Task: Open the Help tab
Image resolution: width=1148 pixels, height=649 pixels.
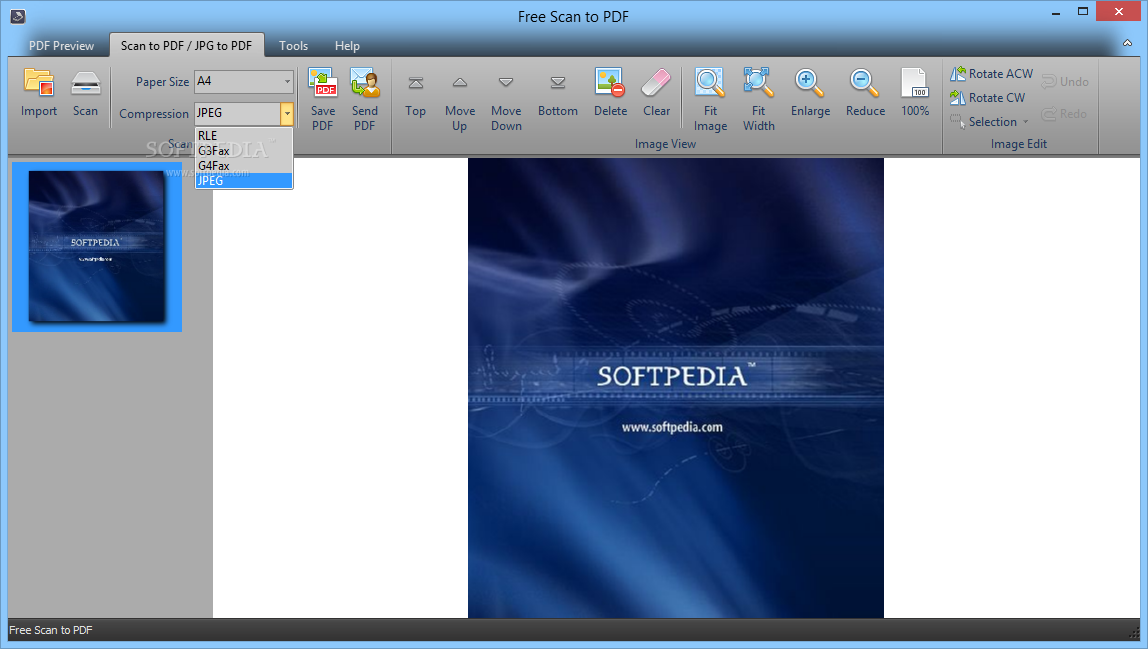Action: 347,45
